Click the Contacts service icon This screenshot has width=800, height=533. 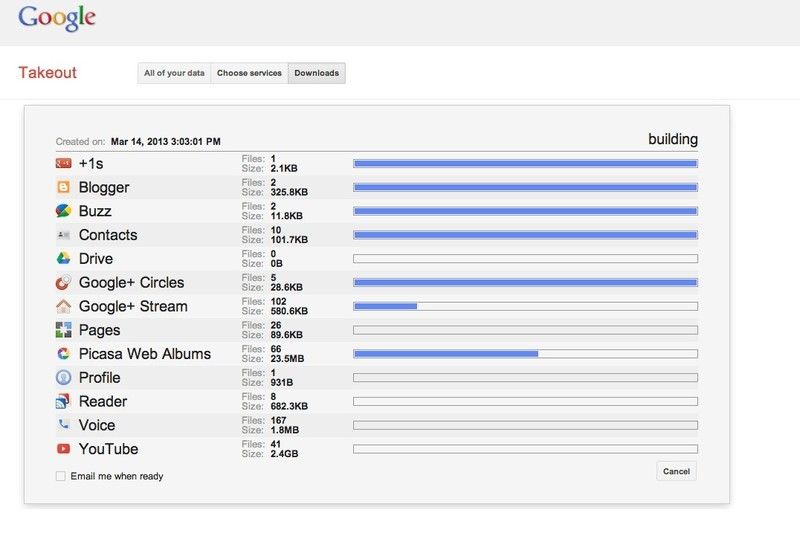tap(63, 235)
